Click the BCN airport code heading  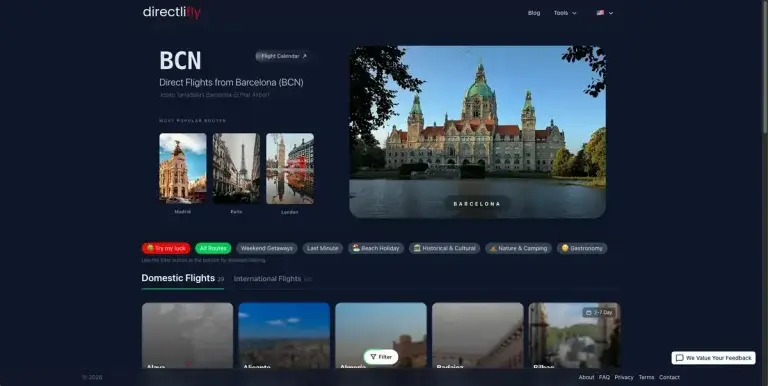pos(180,61)
